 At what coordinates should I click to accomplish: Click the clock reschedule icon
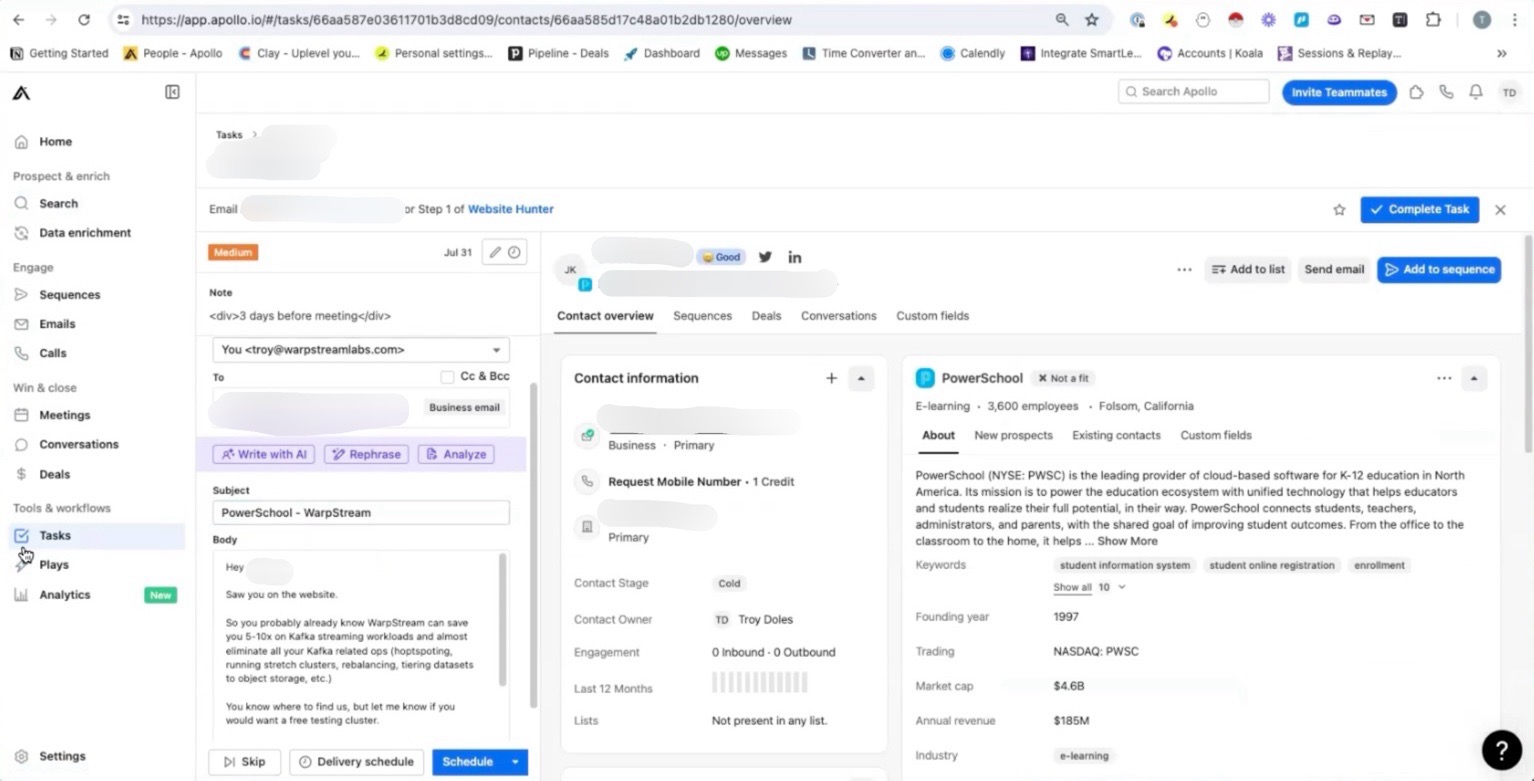click(514, 253)
